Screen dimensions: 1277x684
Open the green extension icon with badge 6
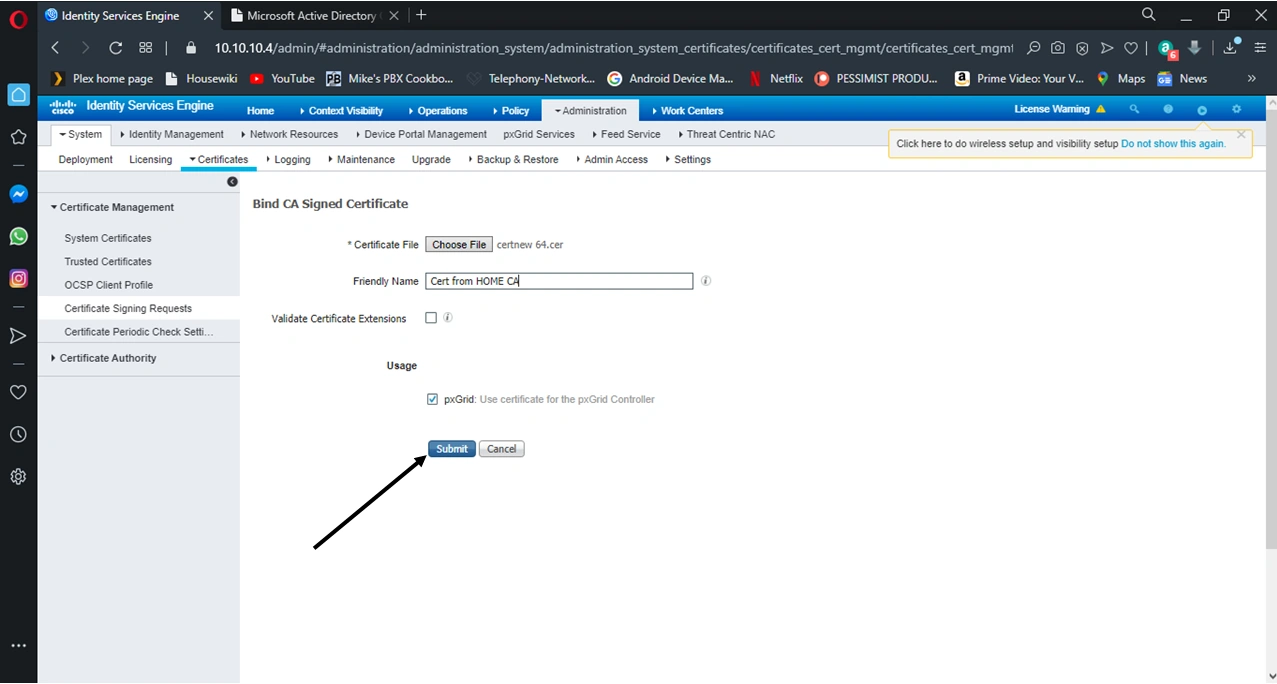(1167, 48)
